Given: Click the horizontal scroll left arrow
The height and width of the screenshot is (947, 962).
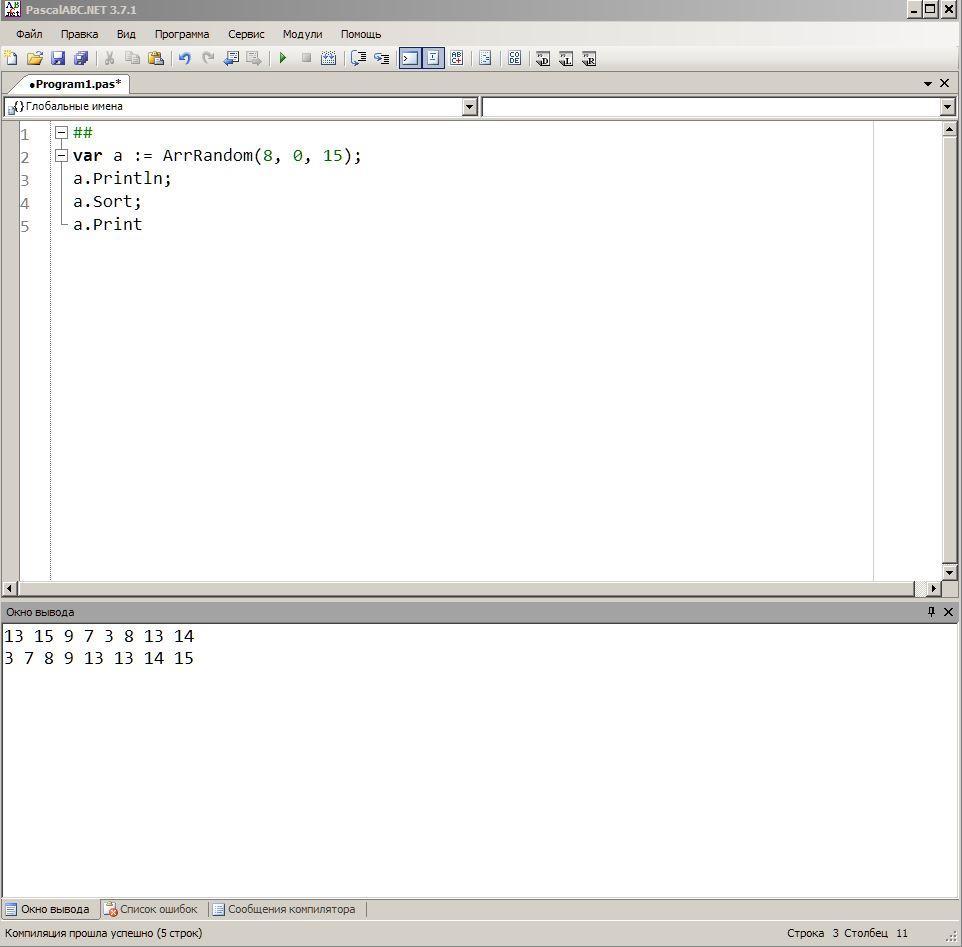Looking at the screenshot, I should (9, 588).
